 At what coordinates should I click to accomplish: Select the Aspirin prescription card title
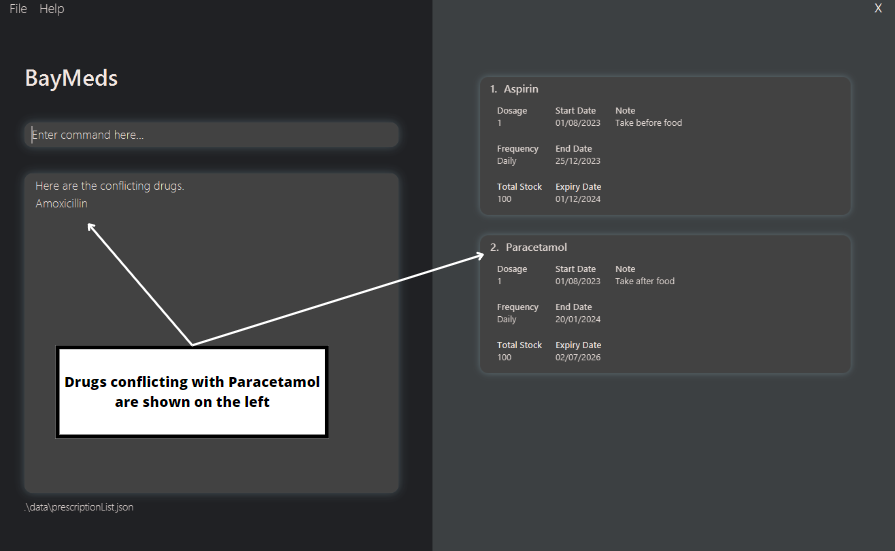coord(514,89)
